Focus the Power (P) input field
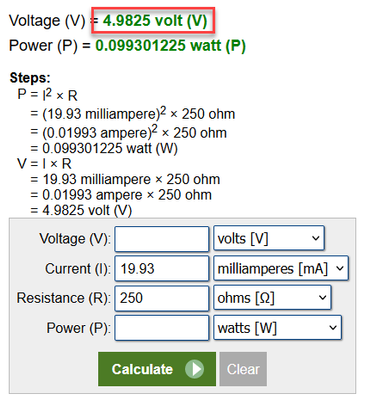Viewport: 365px width, 400px height. [x=162, y=328]
